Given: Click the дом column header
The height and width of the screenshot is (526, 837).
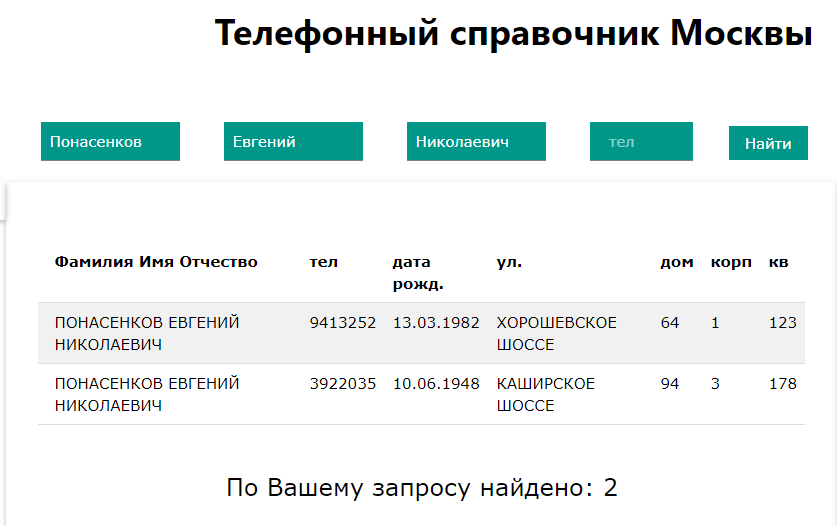Looking at the screenshot, I should (676, 262).
